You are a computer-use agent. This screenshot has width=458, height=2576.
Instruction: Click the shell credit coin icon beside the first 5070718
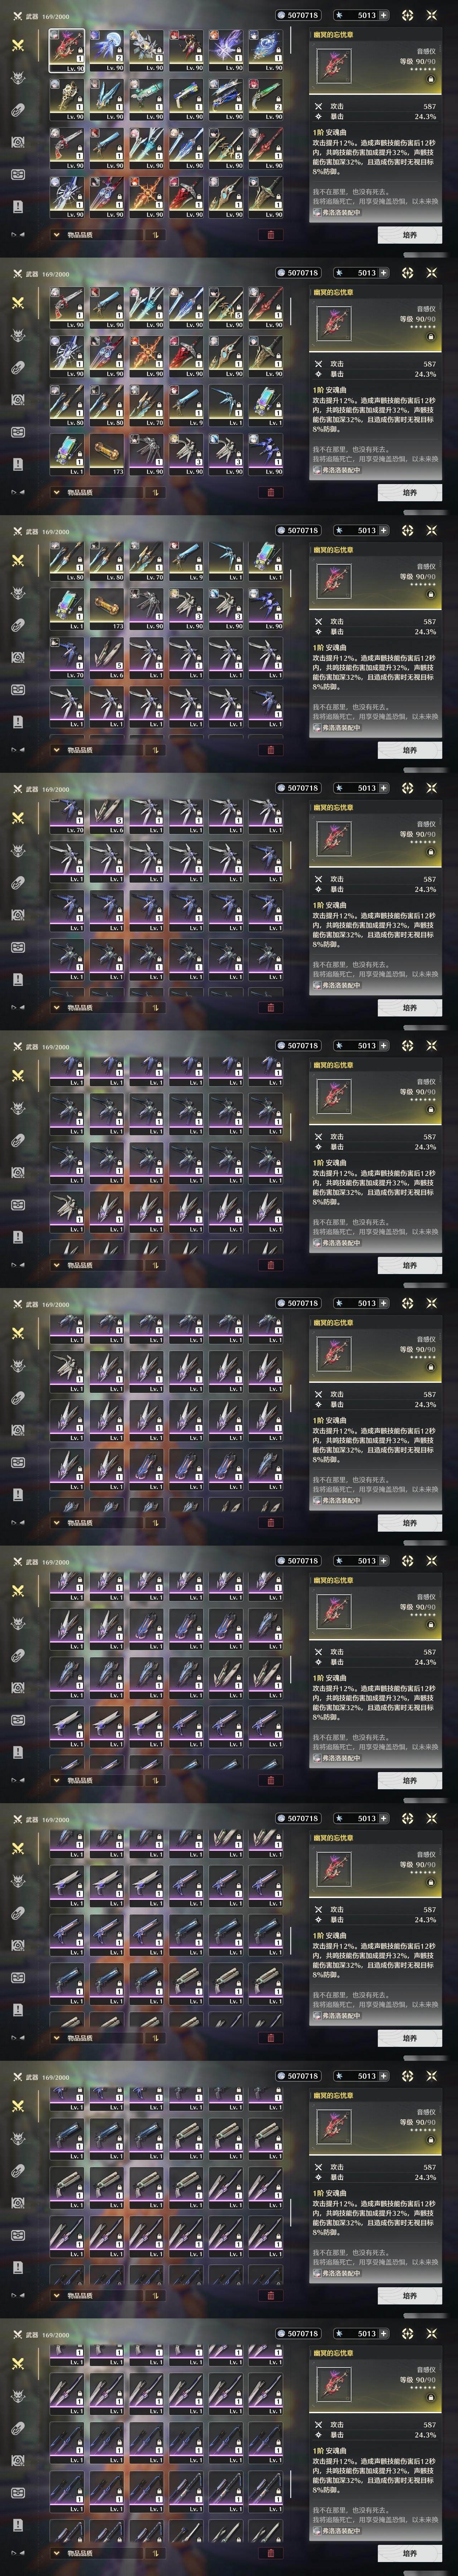[x=281, y=15]
